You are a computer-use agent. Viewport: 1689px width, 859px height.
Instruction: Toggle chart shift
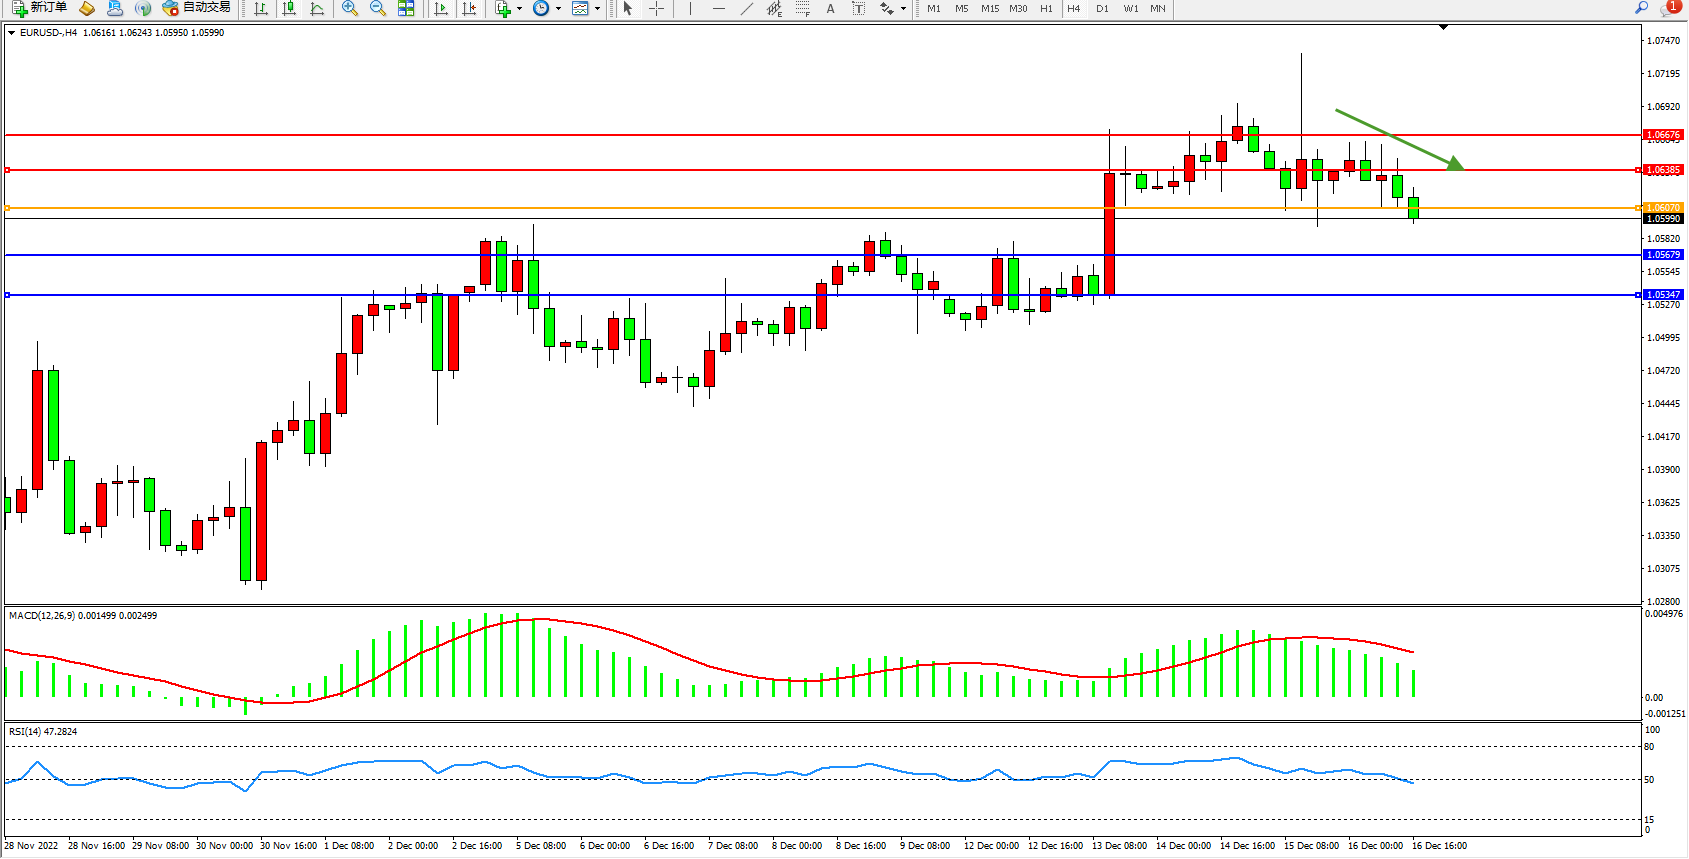(469, 8)
